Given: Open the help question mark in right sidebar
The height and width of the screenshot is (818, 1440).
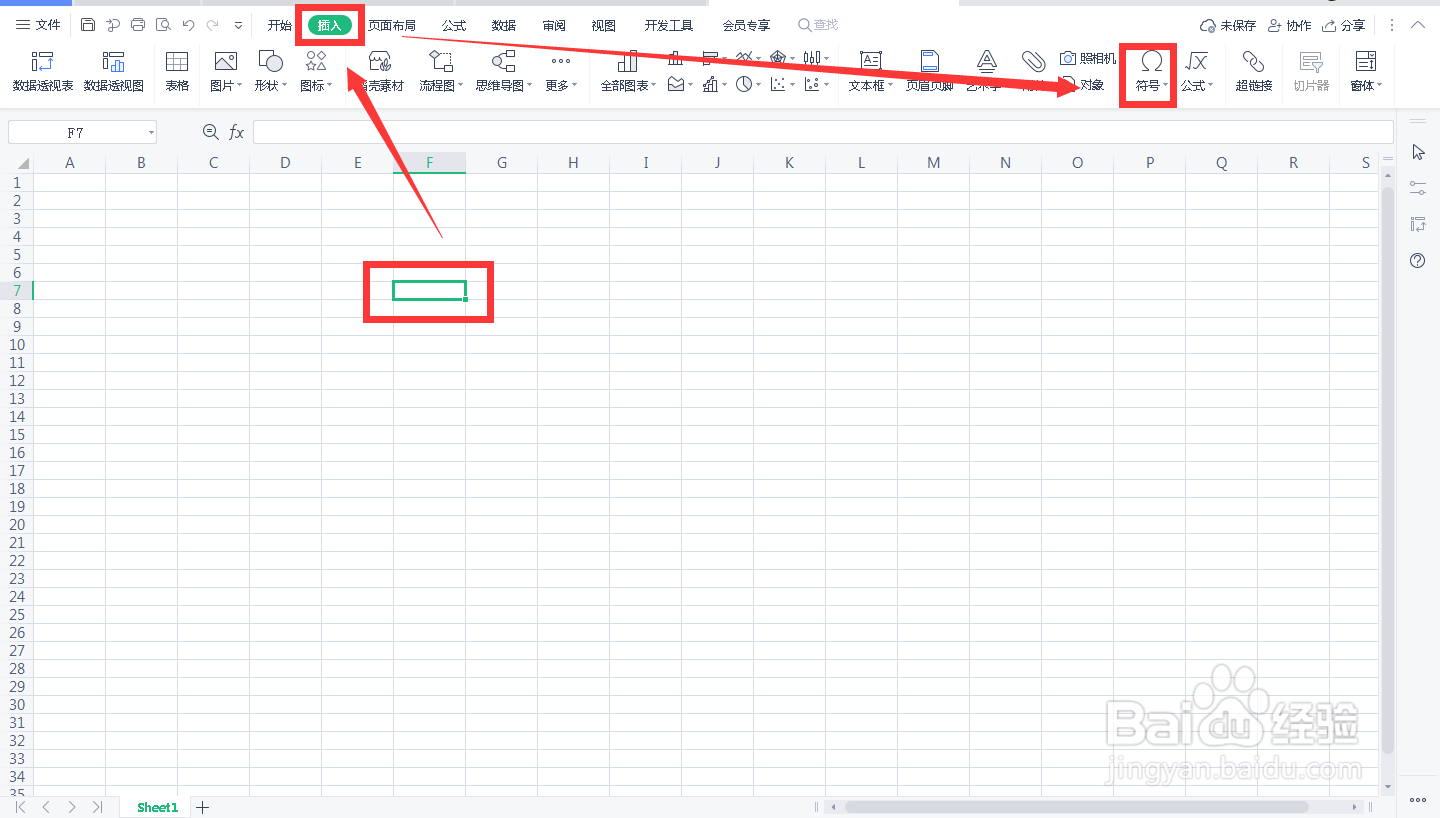Looking at the screenshot, I should point(1417,261).
